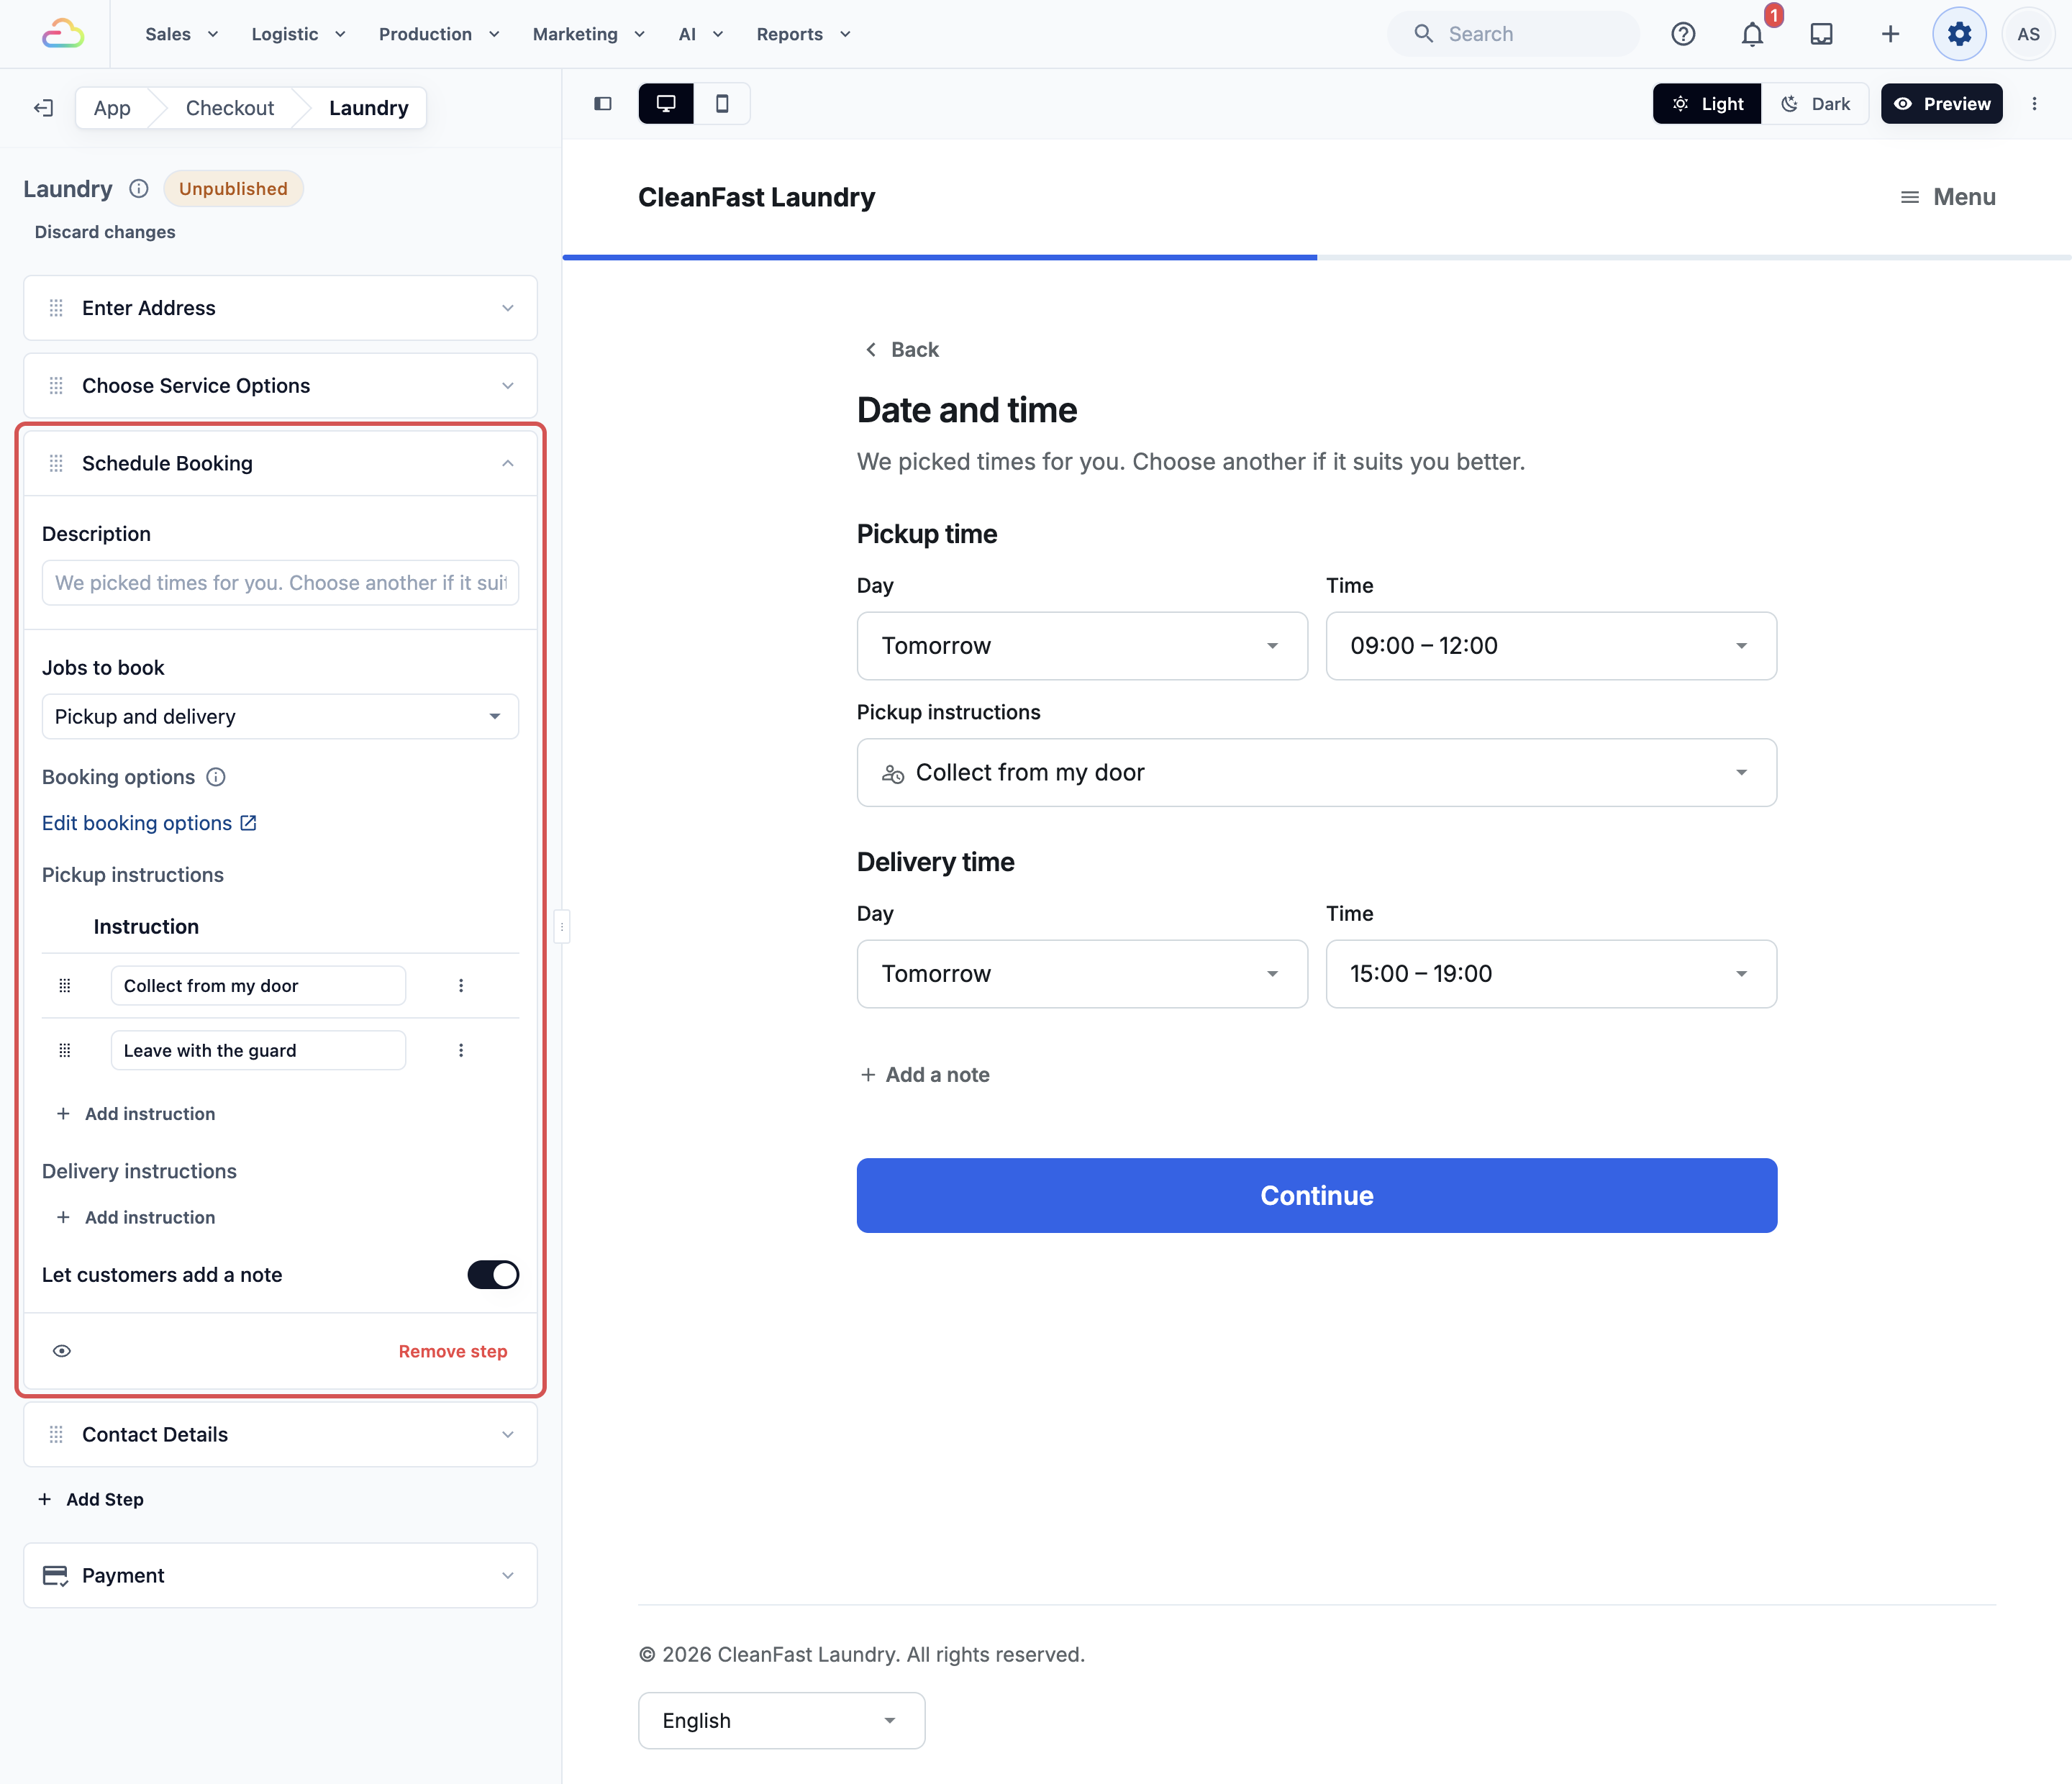Open the Sales menu
2072x1784 pixels.
coord(181,34)
